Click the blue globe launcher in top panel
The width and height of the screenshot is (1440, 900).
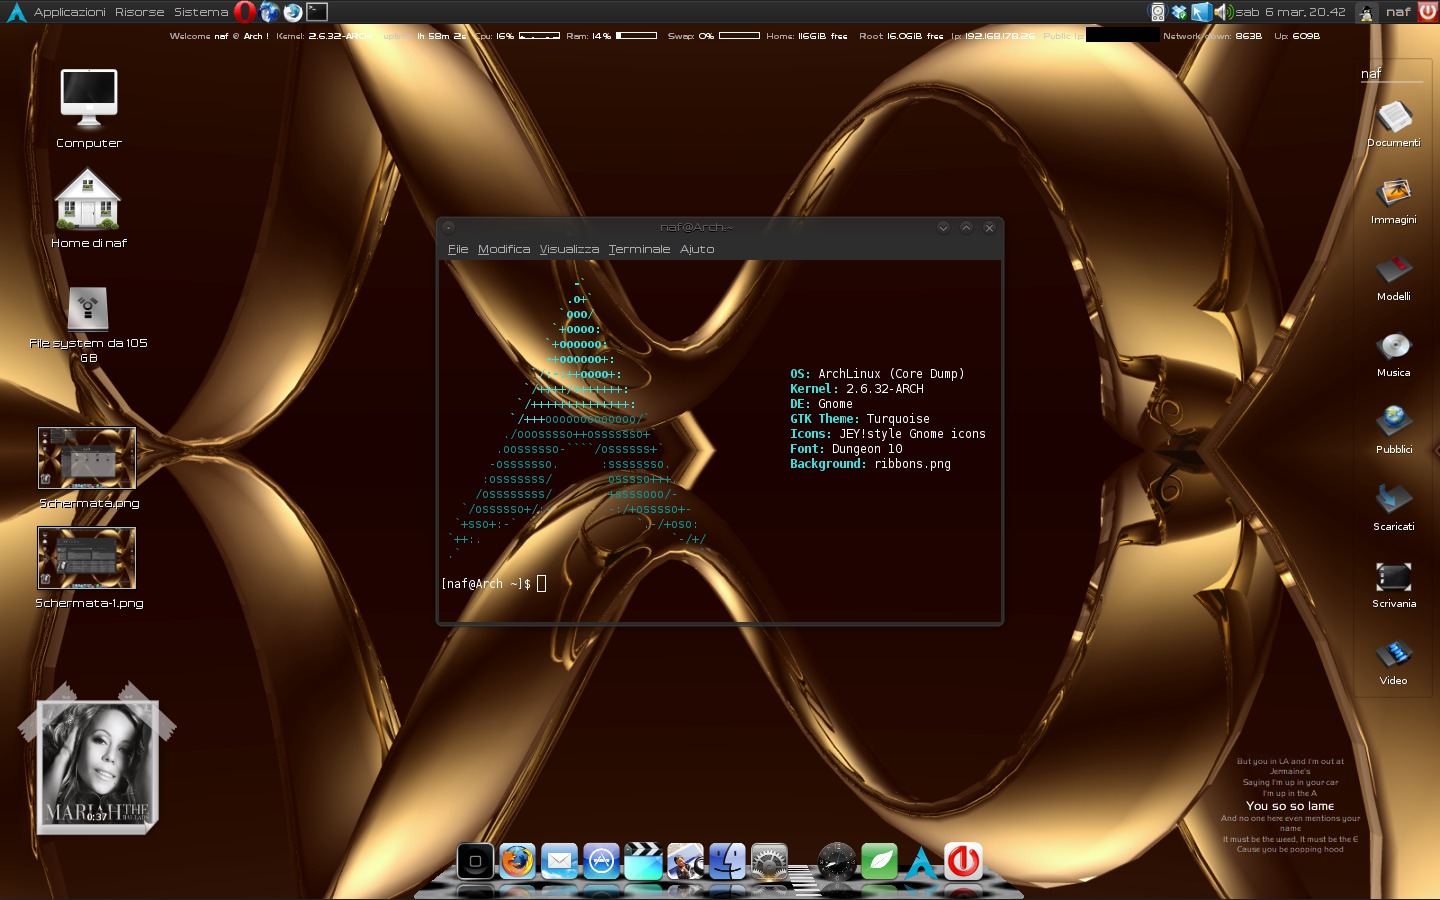coord(269,12)
